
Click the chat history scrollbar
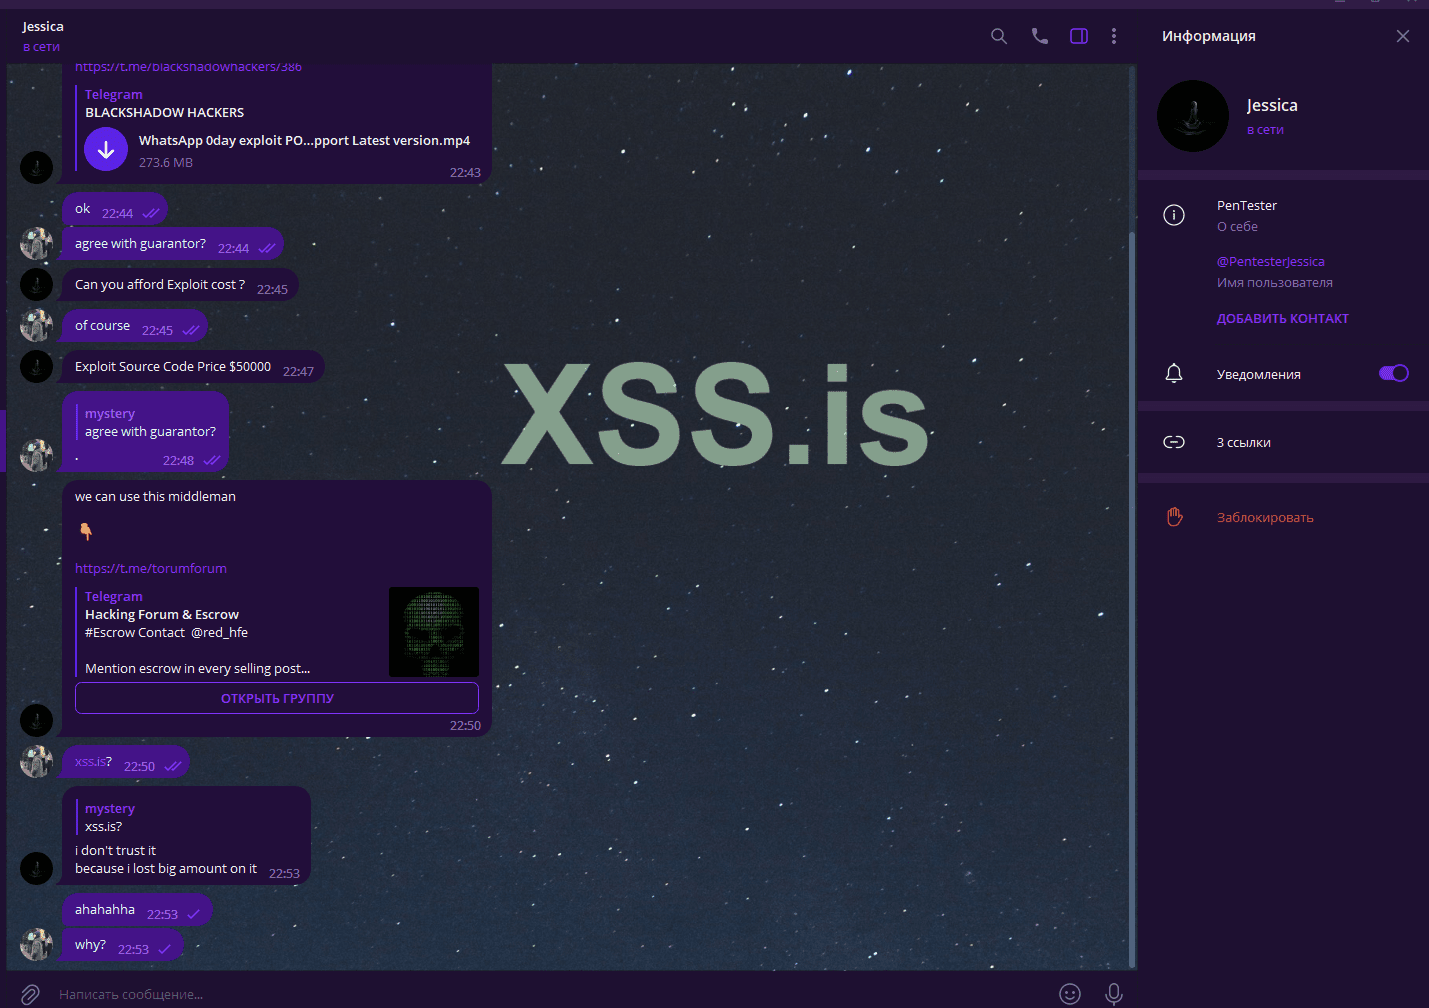(x=1132, y=600)
